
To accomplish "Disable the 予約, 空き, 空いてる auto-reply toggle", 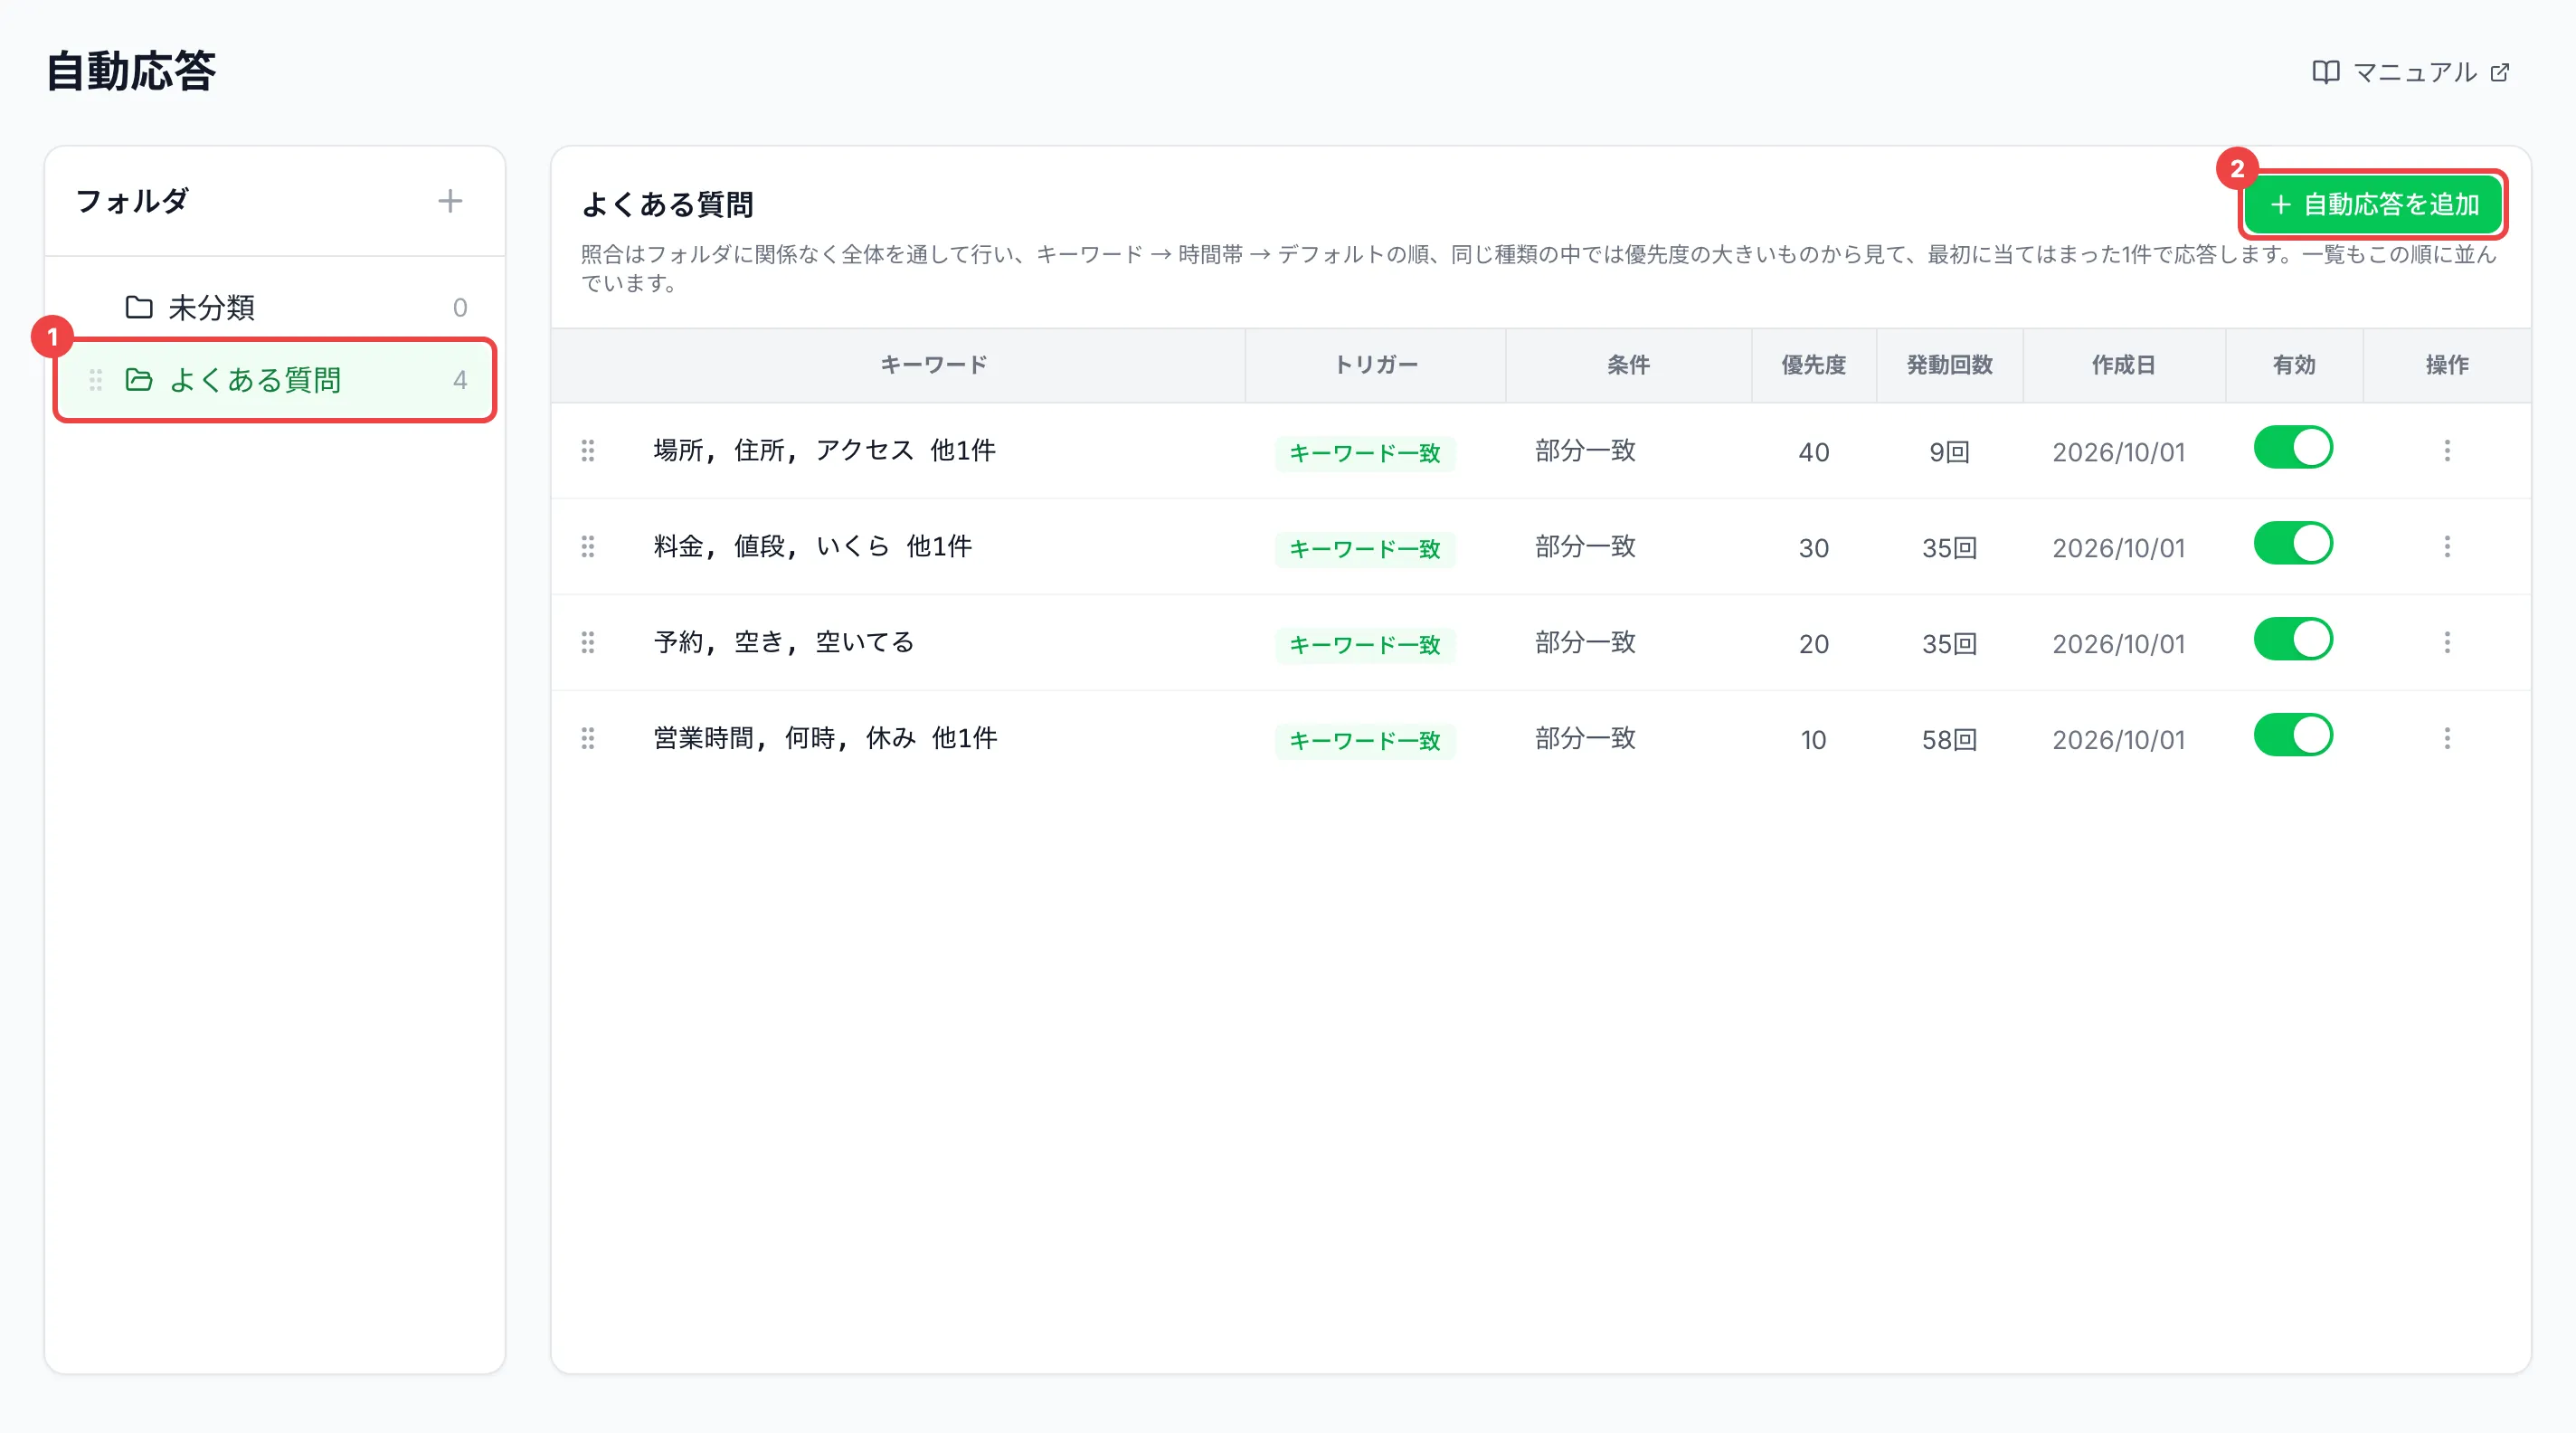I will (2293, 640).
